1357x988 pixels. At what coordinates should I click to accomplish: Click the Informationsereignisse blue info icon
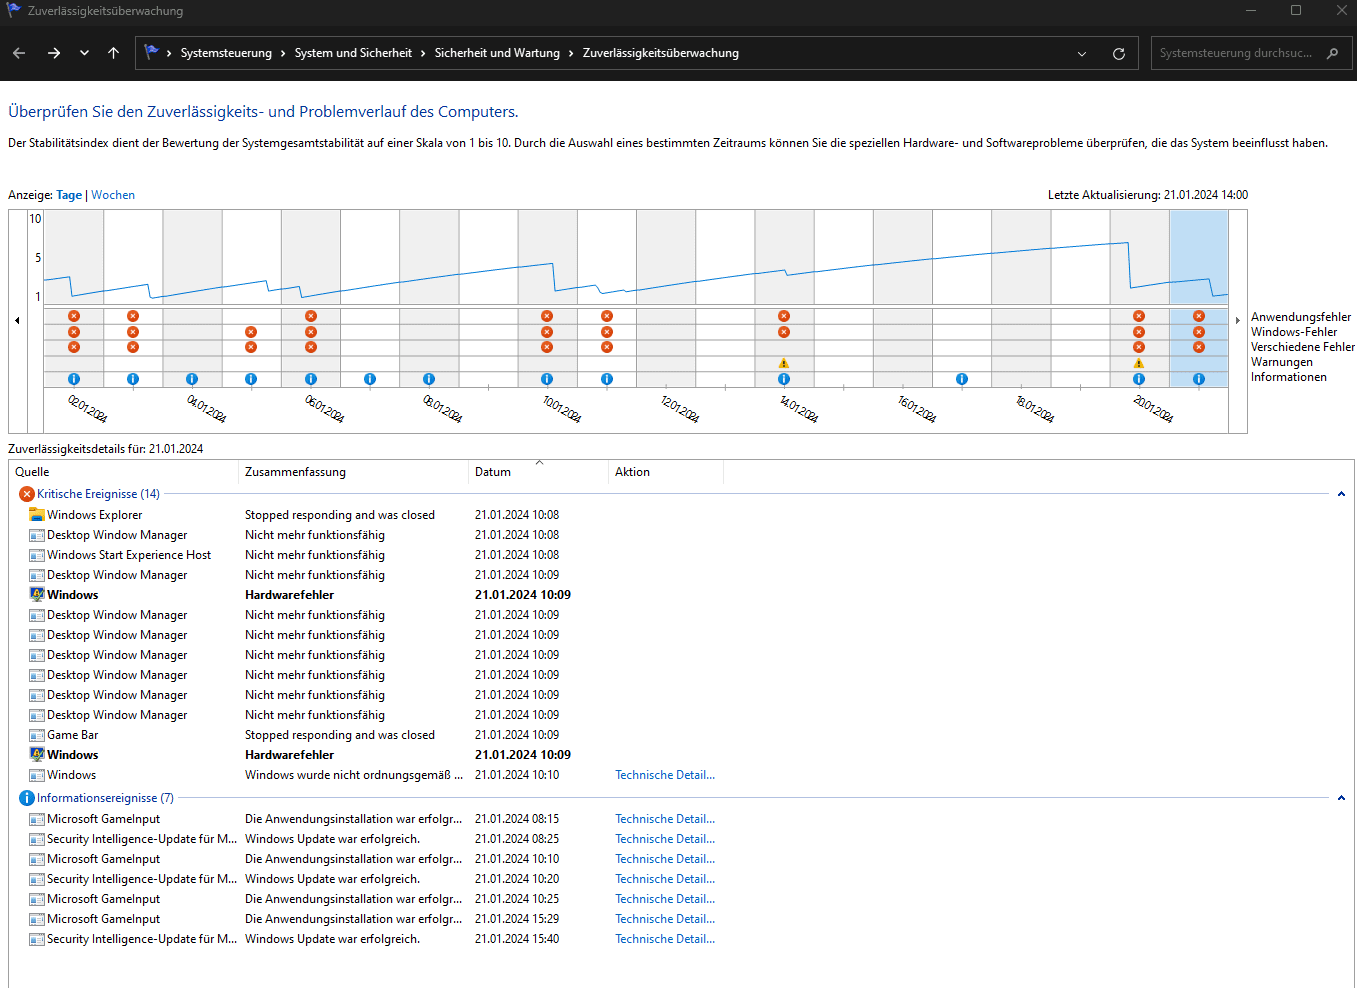tap(27, 798)
